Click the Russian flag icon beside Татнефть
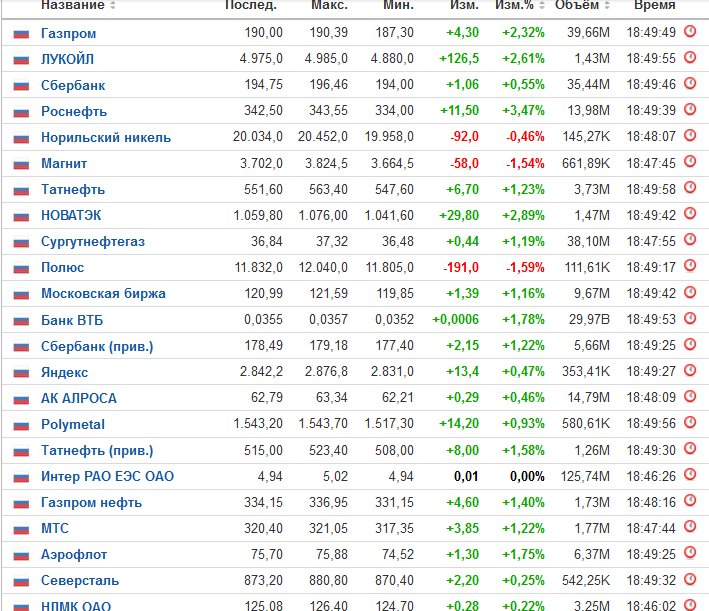709x611 pixels. click(x=21, y=190)
